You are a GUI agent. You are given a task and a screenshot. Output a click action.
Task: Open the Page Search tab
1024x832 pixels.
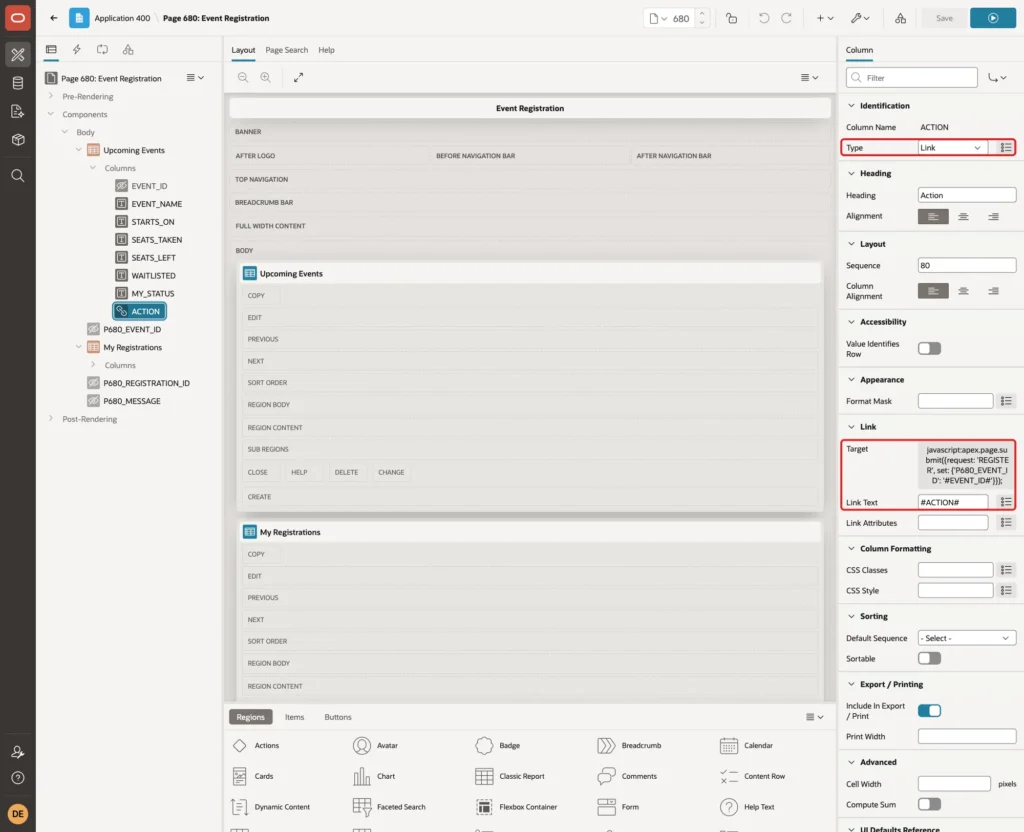coord(286,50)
